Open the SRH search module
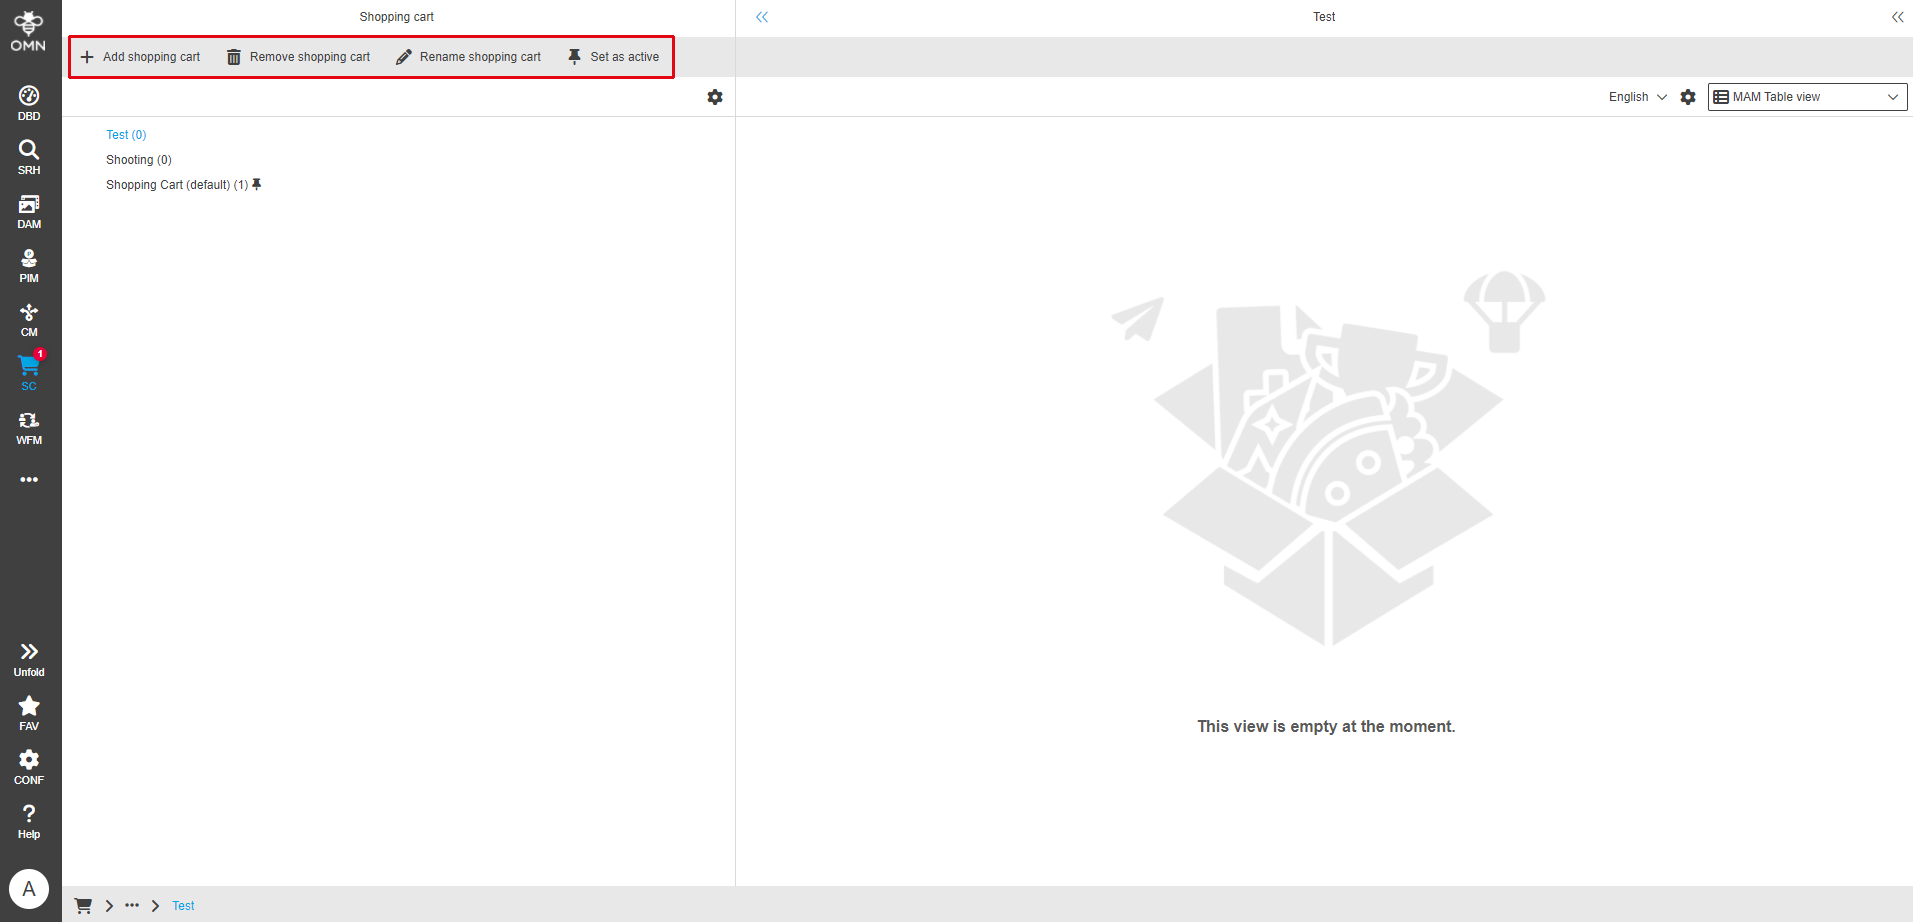The width and height of the screenshot is (1913, 922). pyautogui.click(x=29, y=157)
